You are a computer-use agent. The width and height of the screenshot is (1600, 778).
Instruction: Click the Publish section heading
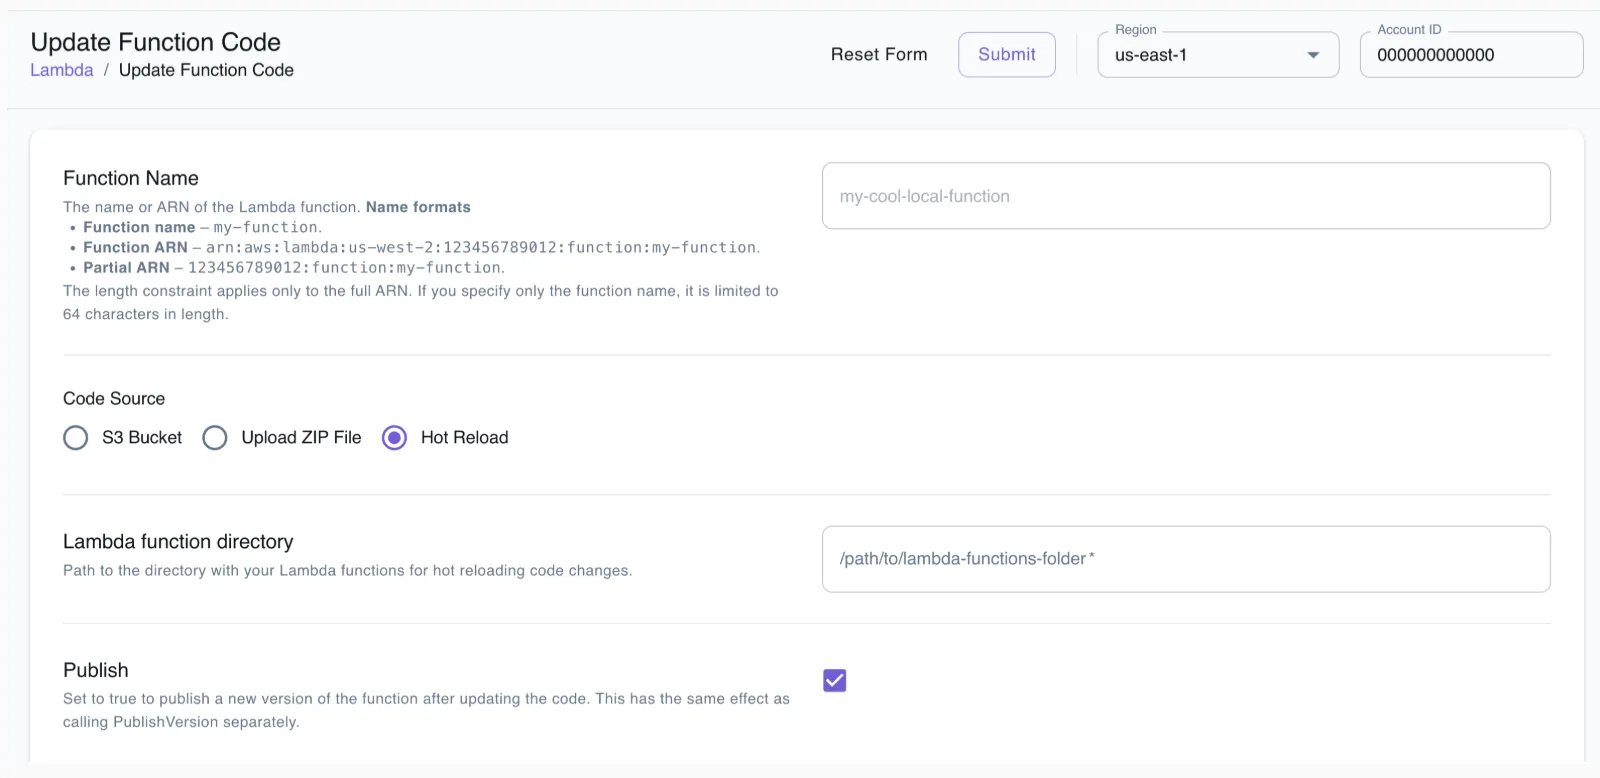95,670
